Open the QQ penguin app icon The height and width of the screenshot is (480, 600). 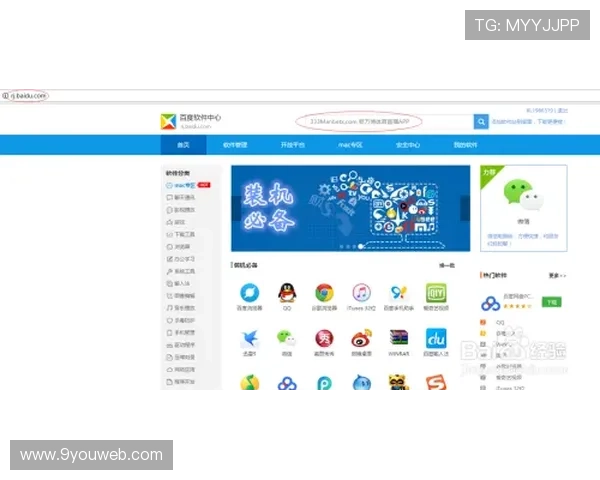pos(287,293)
